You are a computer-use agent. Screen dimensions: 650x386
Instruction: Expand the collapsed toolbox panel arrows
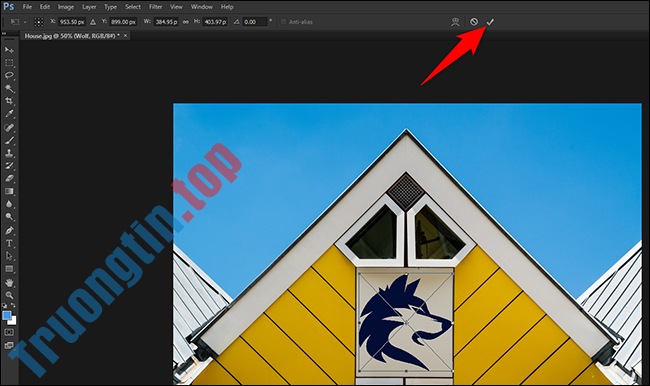(4, 34)
